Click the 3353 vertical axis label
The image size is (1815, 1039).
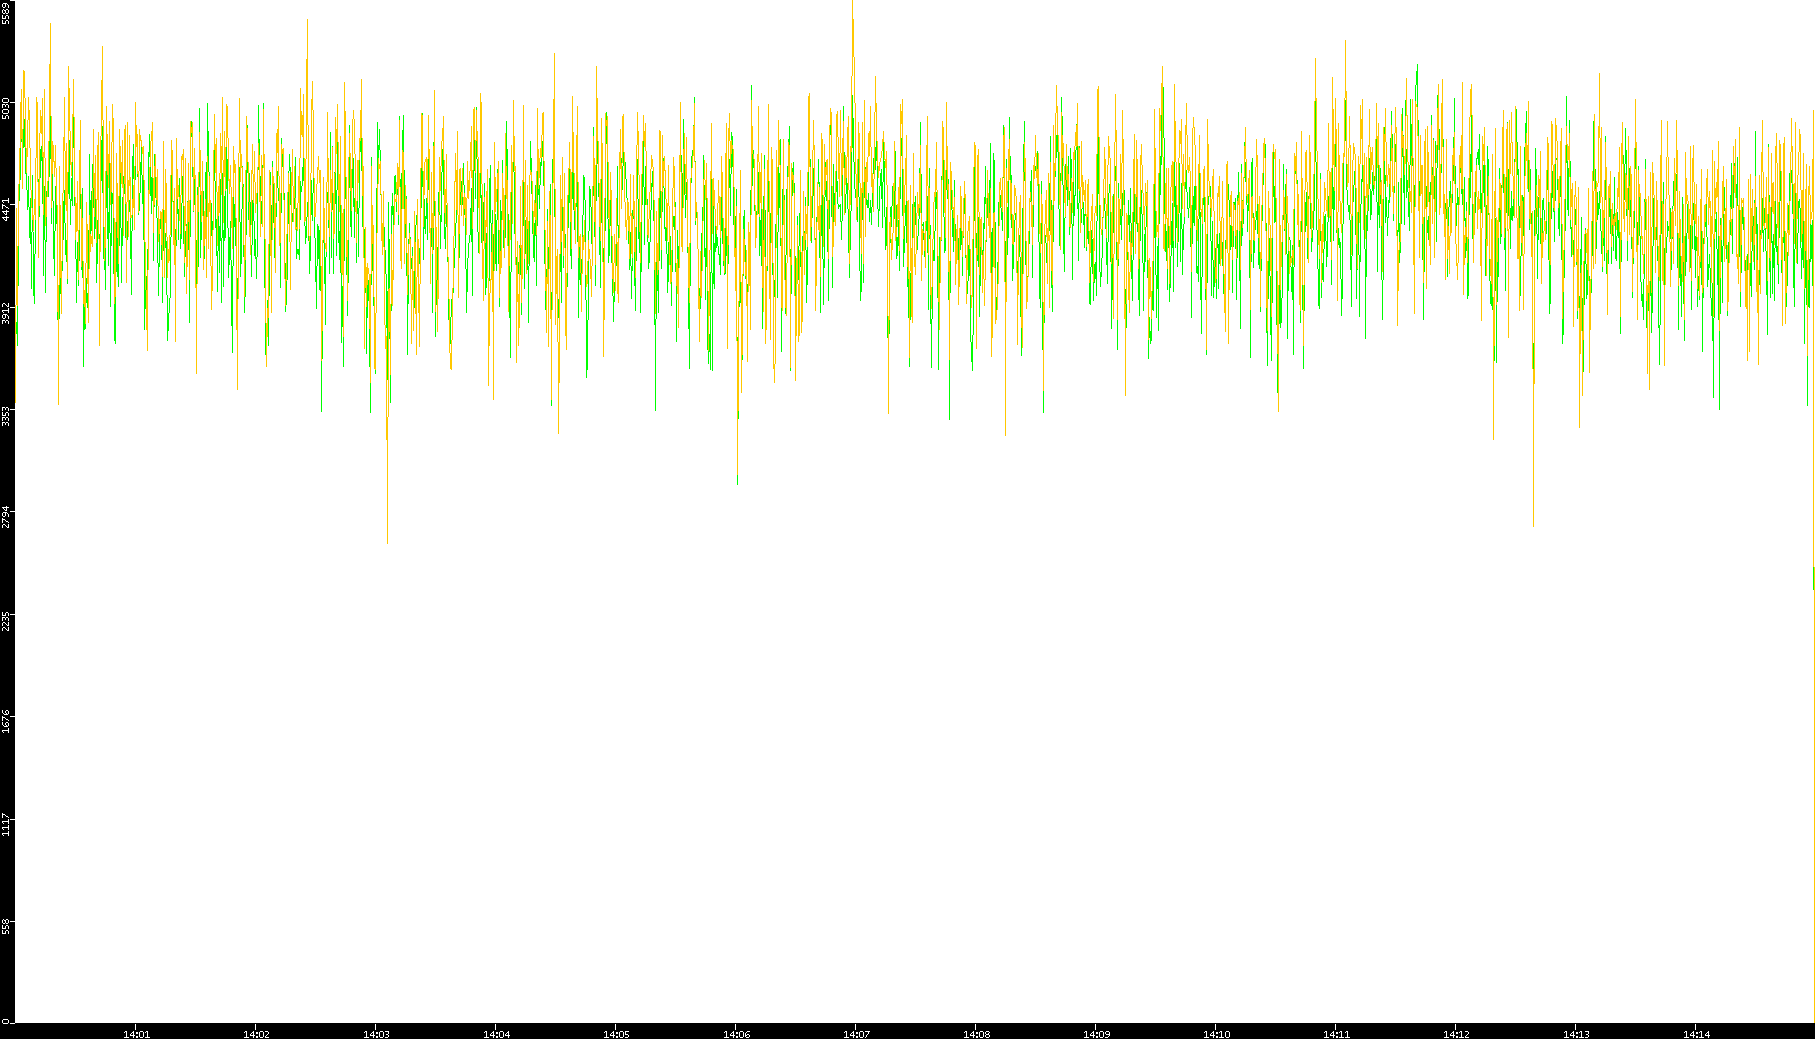[7, 415]
